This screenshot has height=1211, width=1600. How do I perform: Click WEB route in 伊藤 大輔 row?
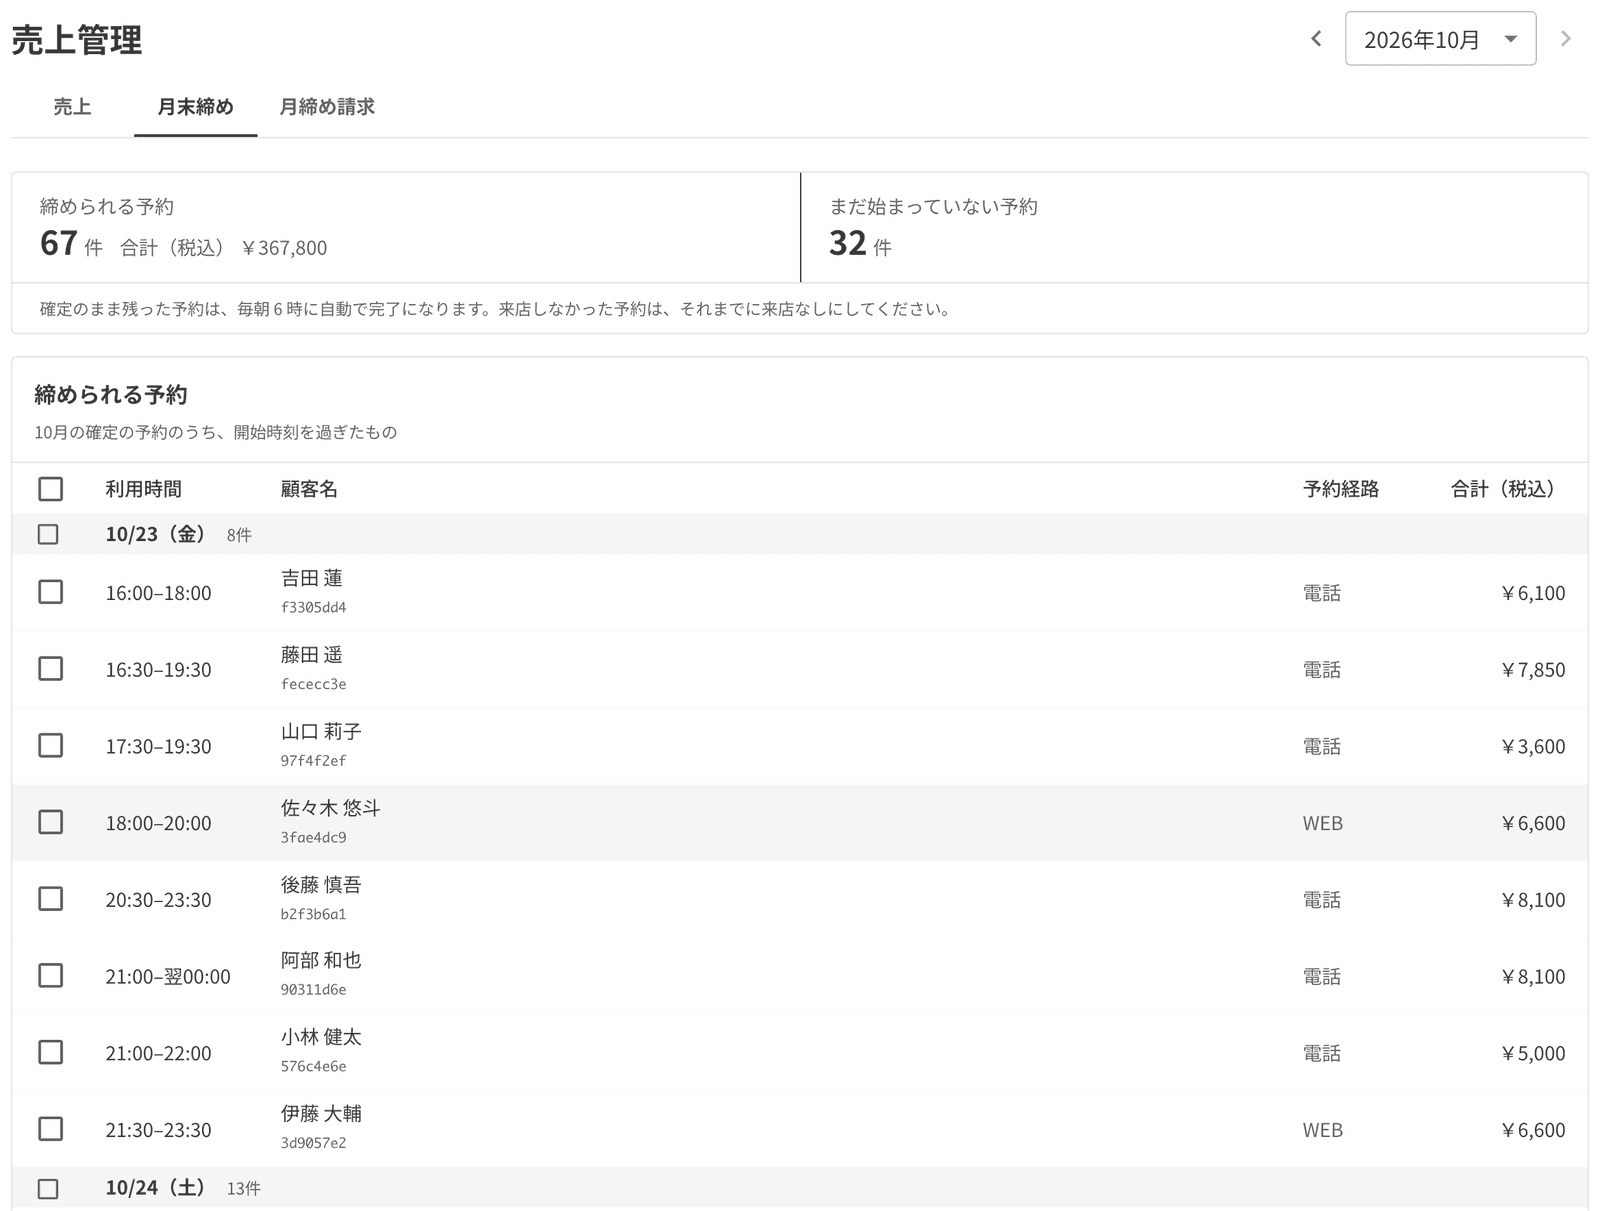pos(1322,1130)
